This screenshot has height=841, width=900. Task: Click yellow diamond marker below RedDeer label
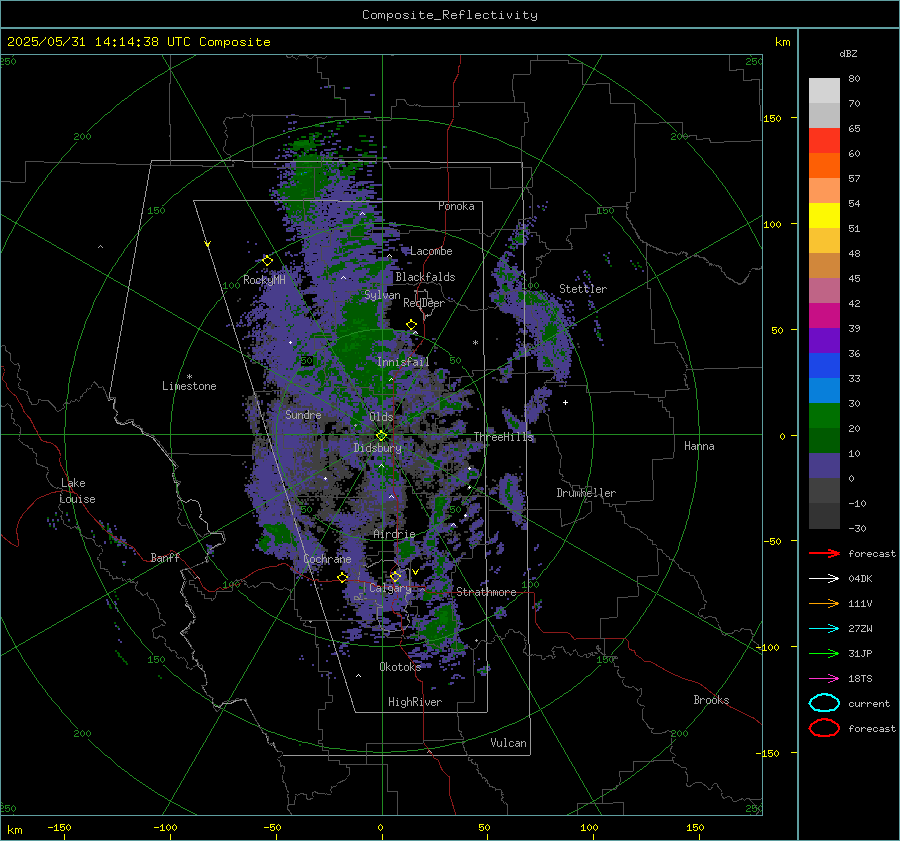pos(411,325)
